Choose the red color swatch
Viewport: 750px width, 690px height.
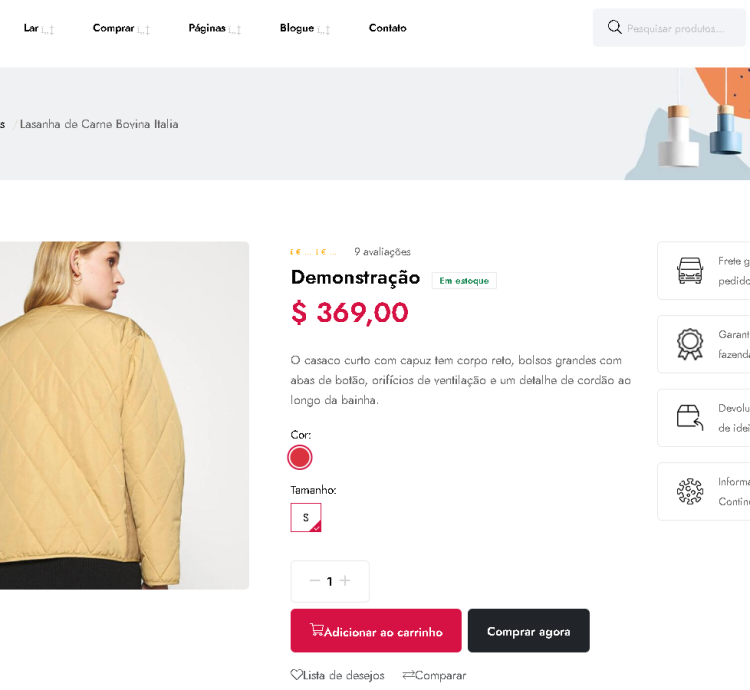coord(299,457)
